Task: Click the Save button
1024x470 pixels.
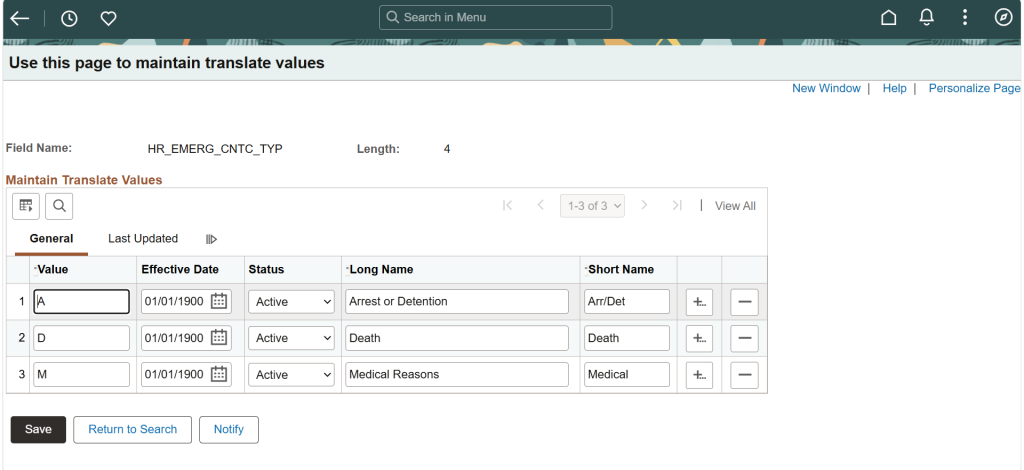Action: pos(39,430)
